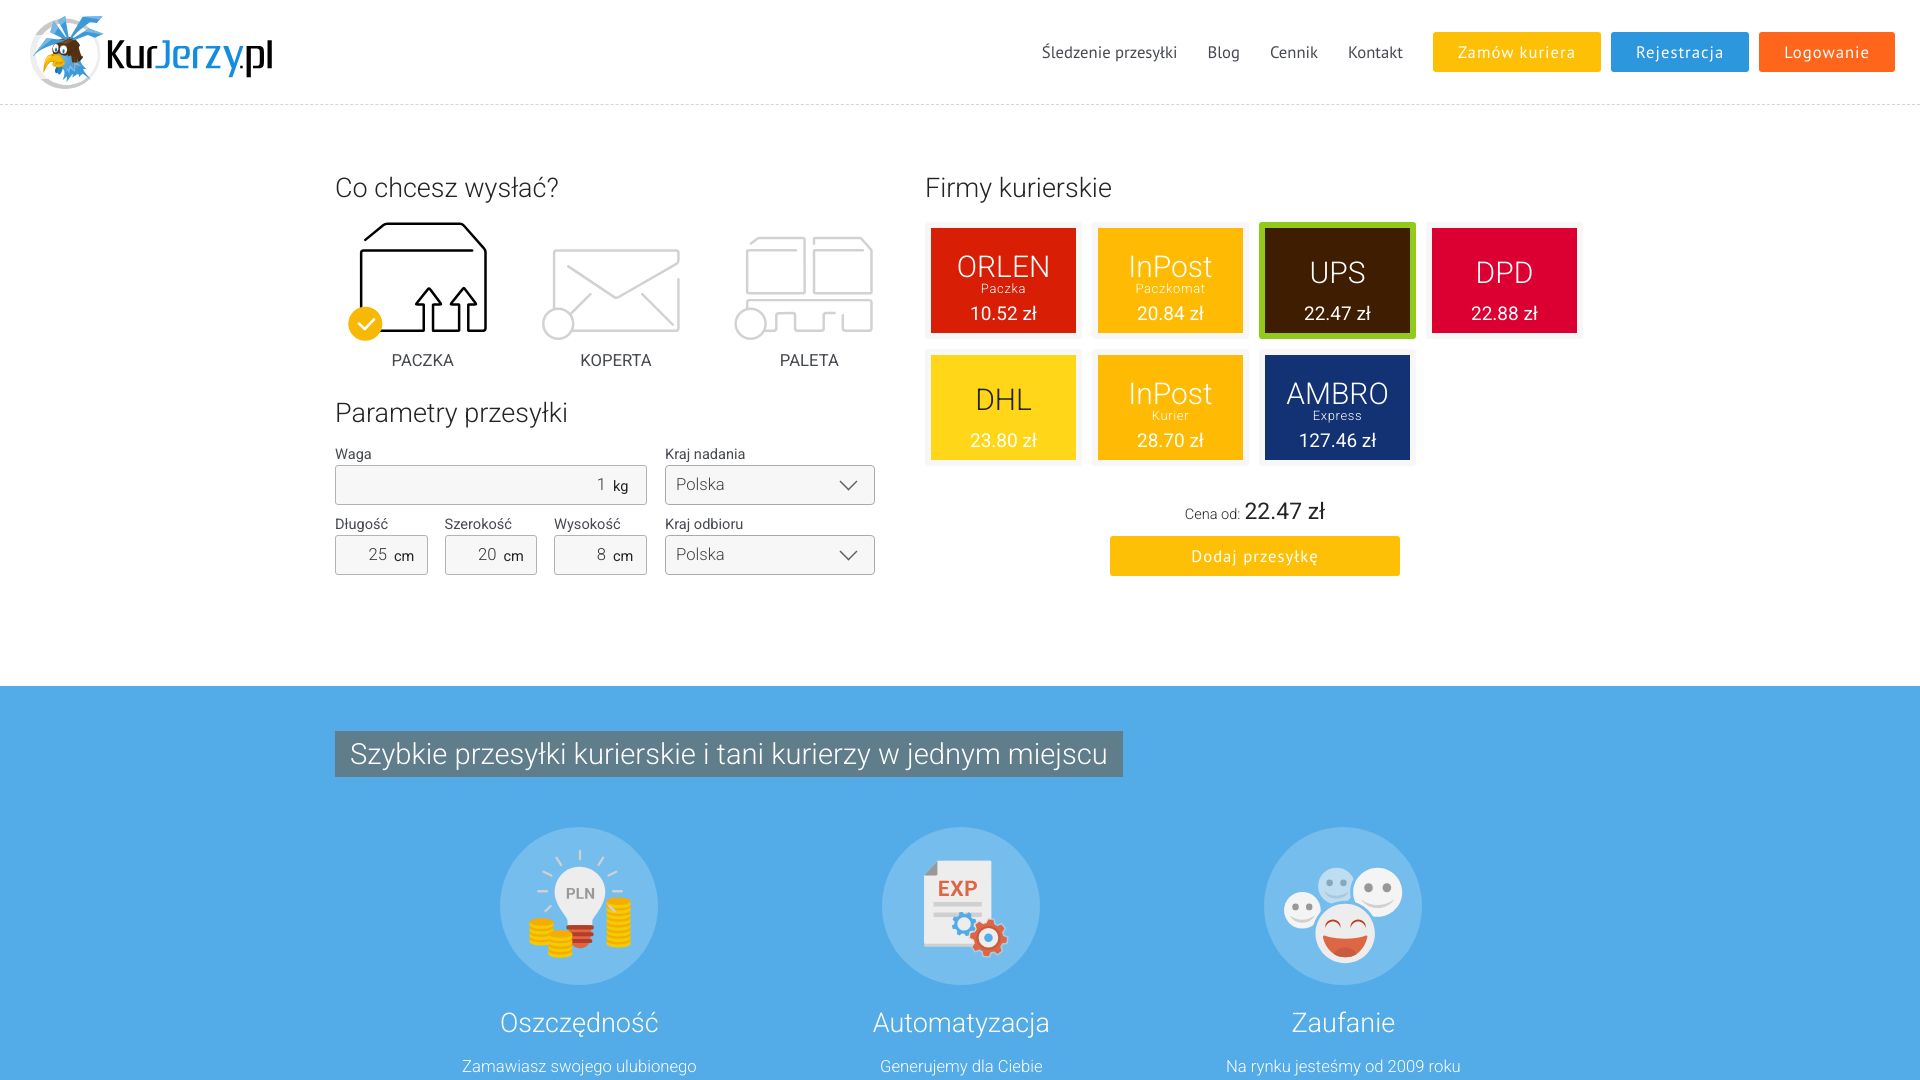The image size is (1920, 1080).
Task: Open the Blog menu item
Action: pyautogui.click(x=1223, y=52)
